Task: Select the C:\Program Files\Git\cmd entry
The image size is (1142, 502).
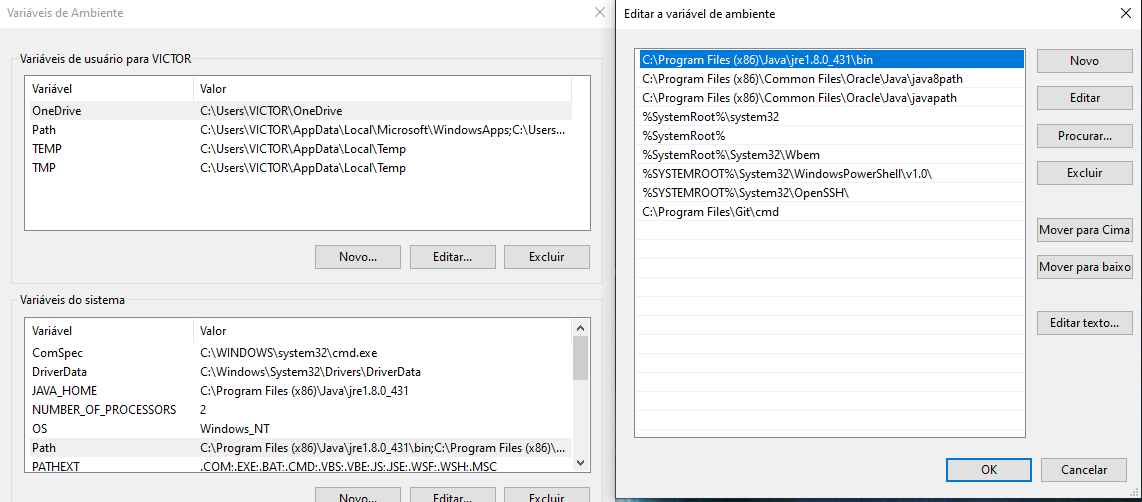Action: [x=831, y=212]
